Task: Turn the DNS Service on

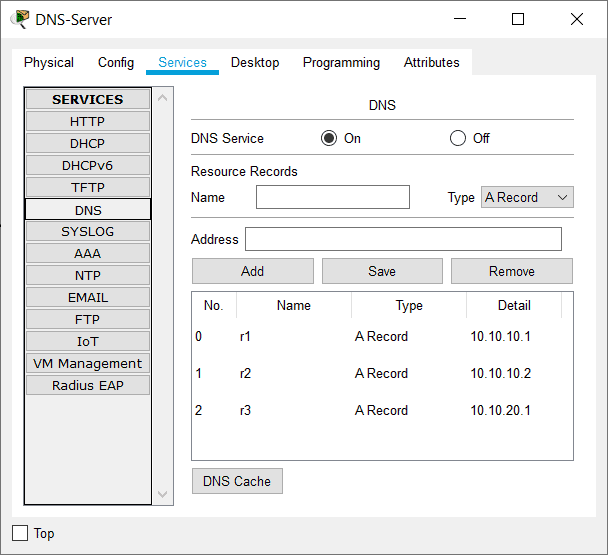Action: 329,138
